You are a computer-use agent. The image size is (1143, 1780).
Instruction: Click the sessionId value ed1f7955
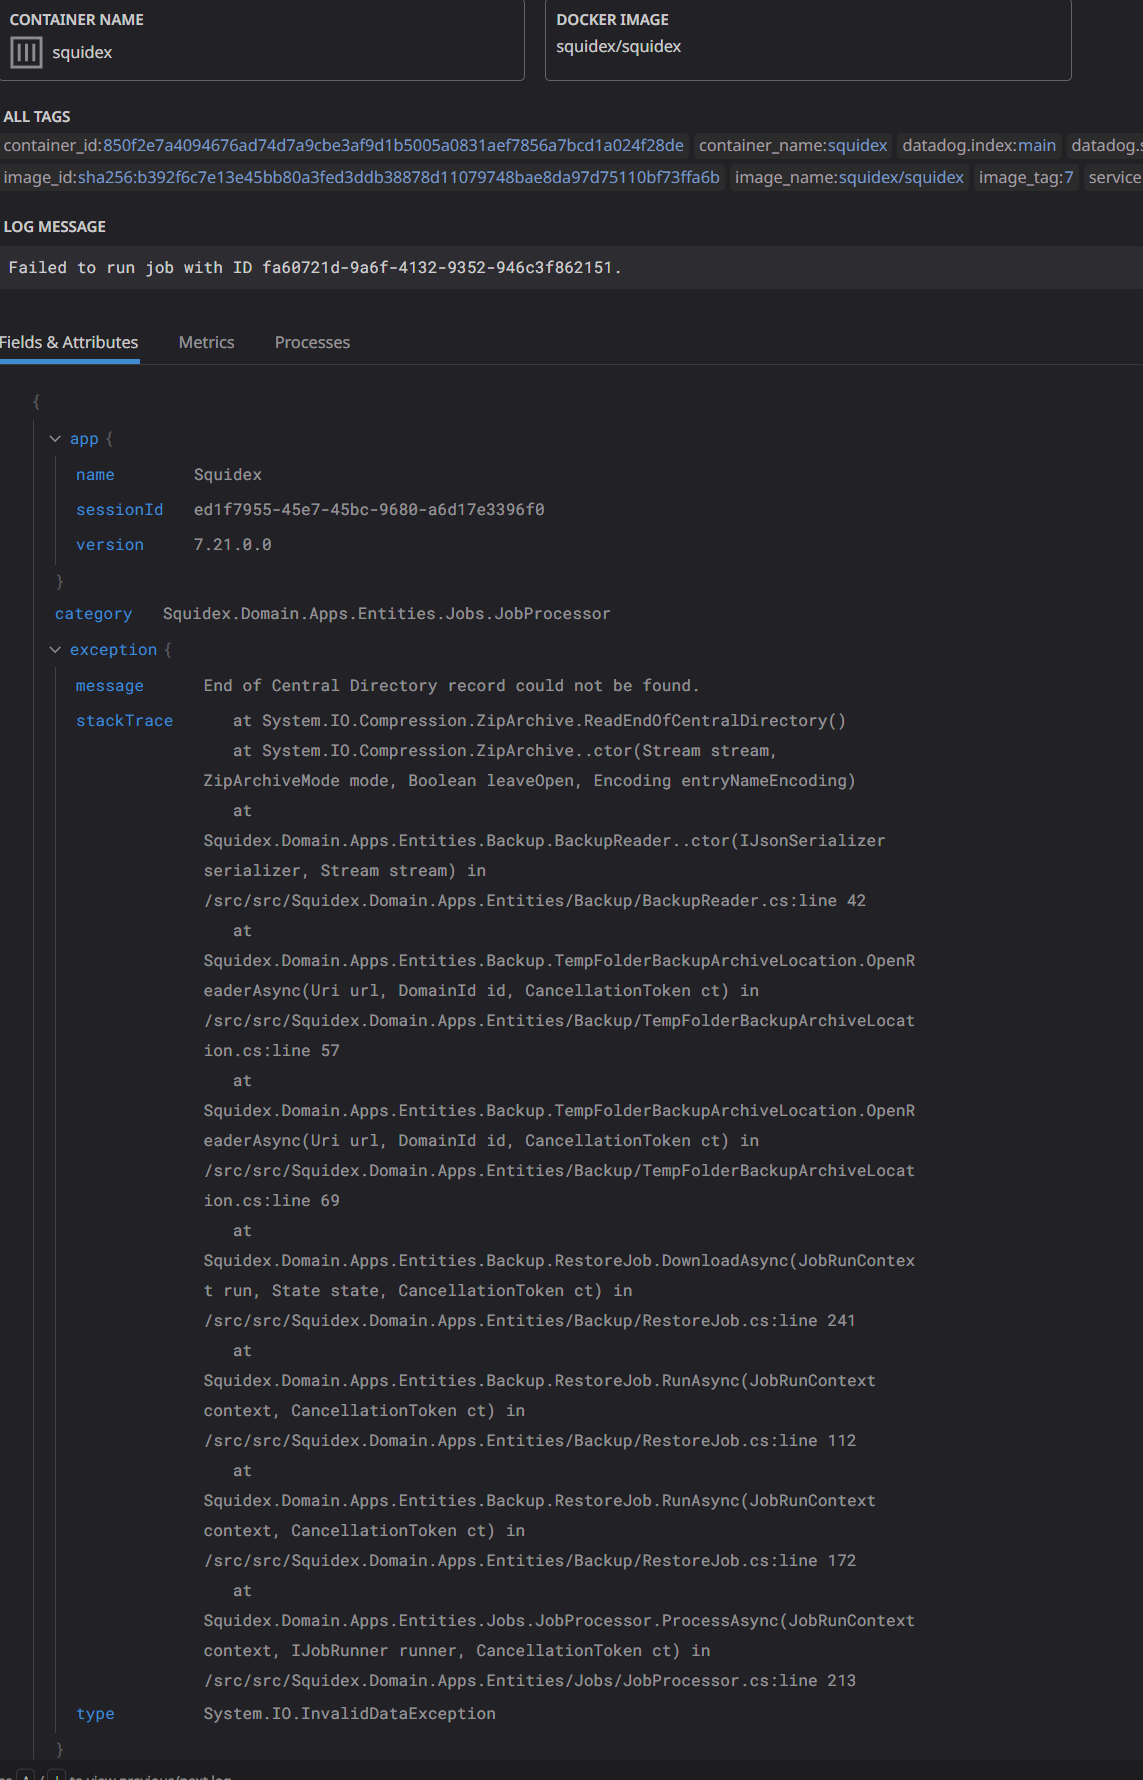[369, 510]
